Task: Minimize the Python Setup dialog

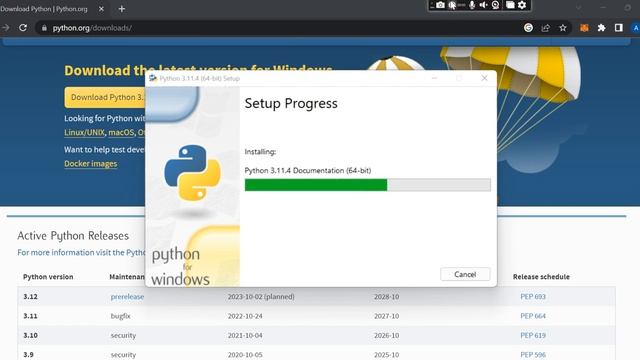Action: (435, 78)
